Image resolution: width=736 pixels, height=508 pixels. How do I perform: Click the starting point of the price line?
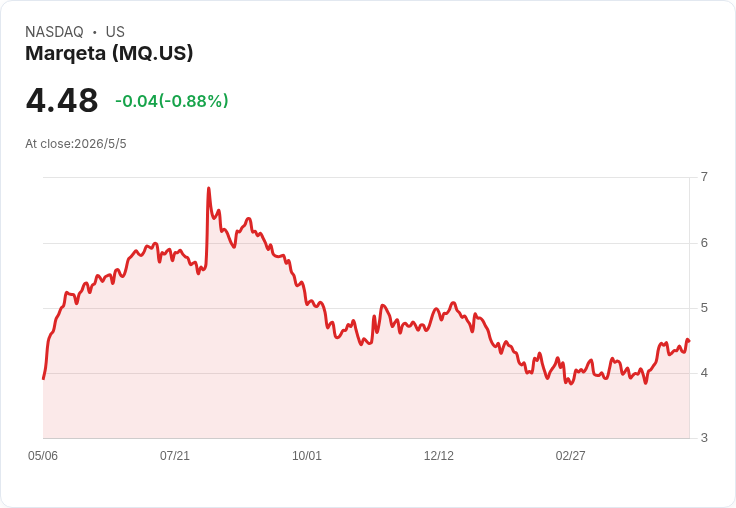pos(44,378)
